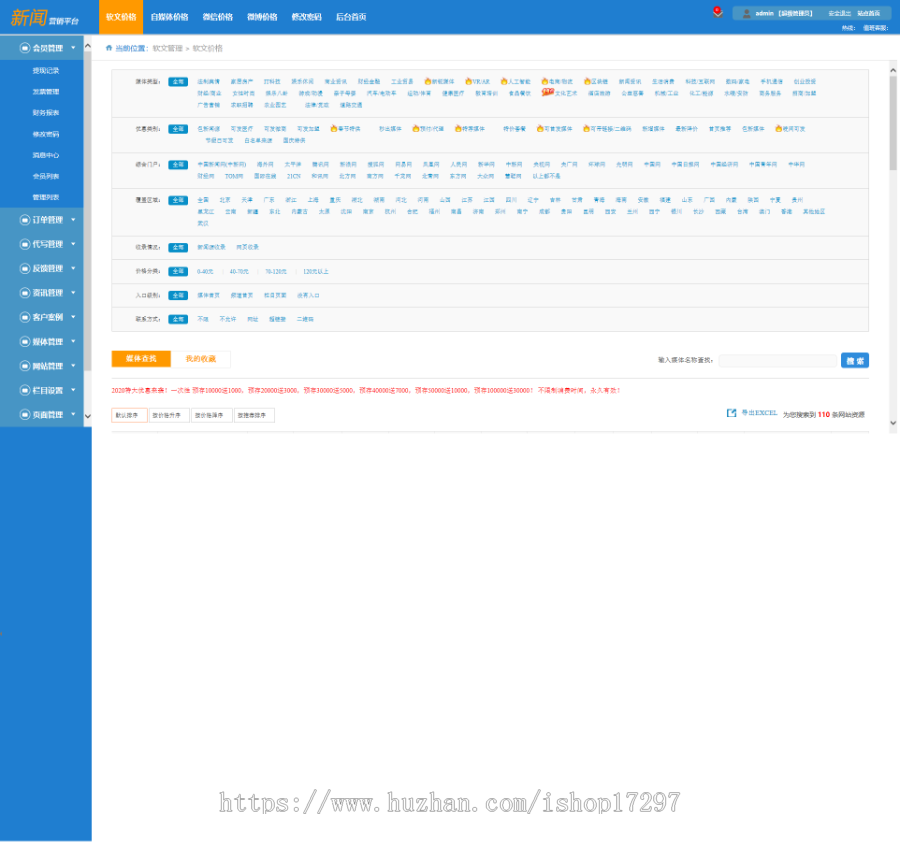The height and width of the screenshot is (850, 900).
Task: Open the message notification icon with red badge
Action: [x=717, y=12]
